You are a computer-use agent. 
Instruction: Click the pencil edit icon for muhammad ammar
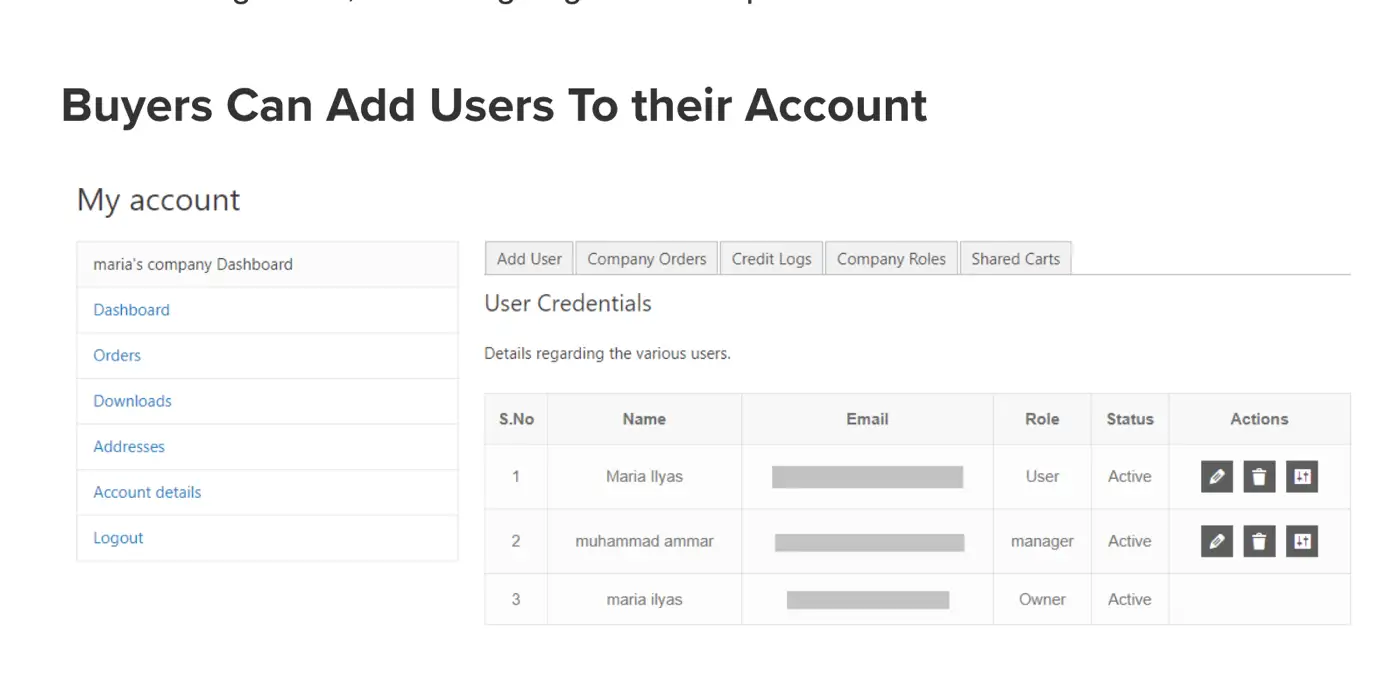pyautogui.click(x=1216, y=541)
